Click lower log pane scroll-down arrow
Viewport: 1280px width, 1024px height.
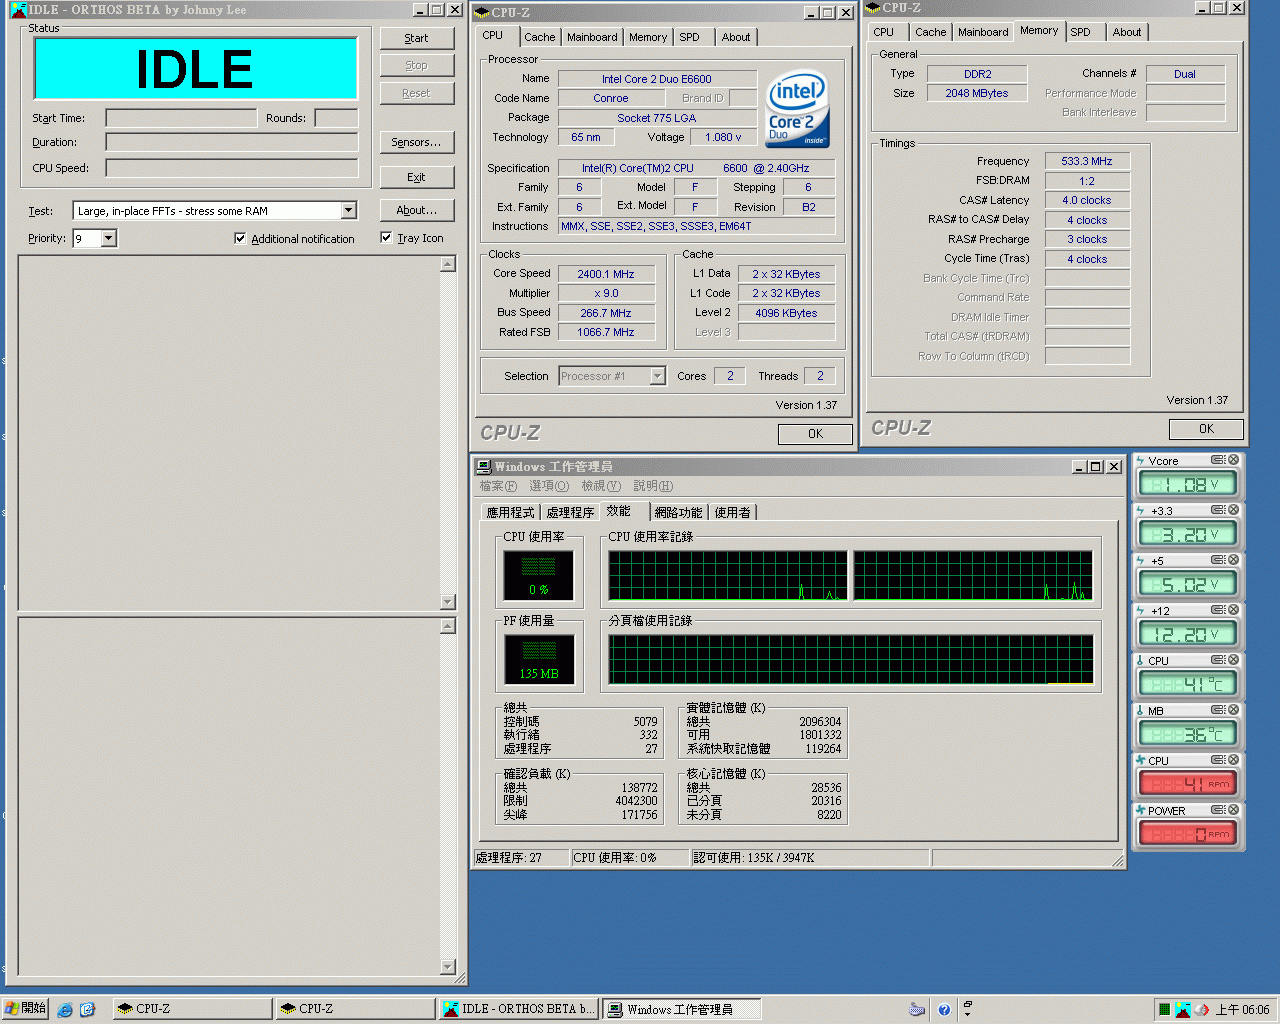(448, 967)
